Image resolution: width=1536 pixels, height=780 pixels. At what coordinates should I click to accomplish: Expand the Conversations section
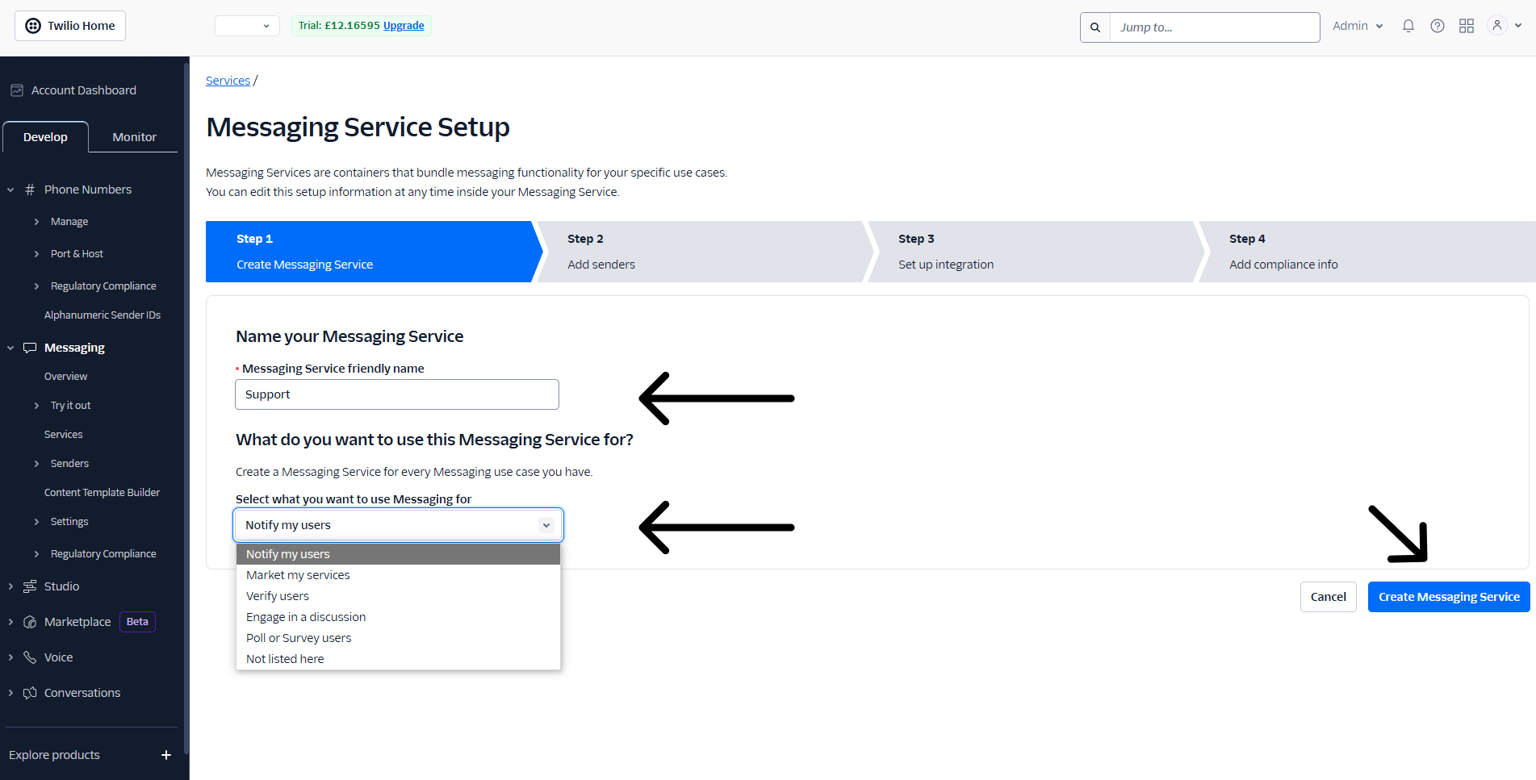click(x=11, y=693)
